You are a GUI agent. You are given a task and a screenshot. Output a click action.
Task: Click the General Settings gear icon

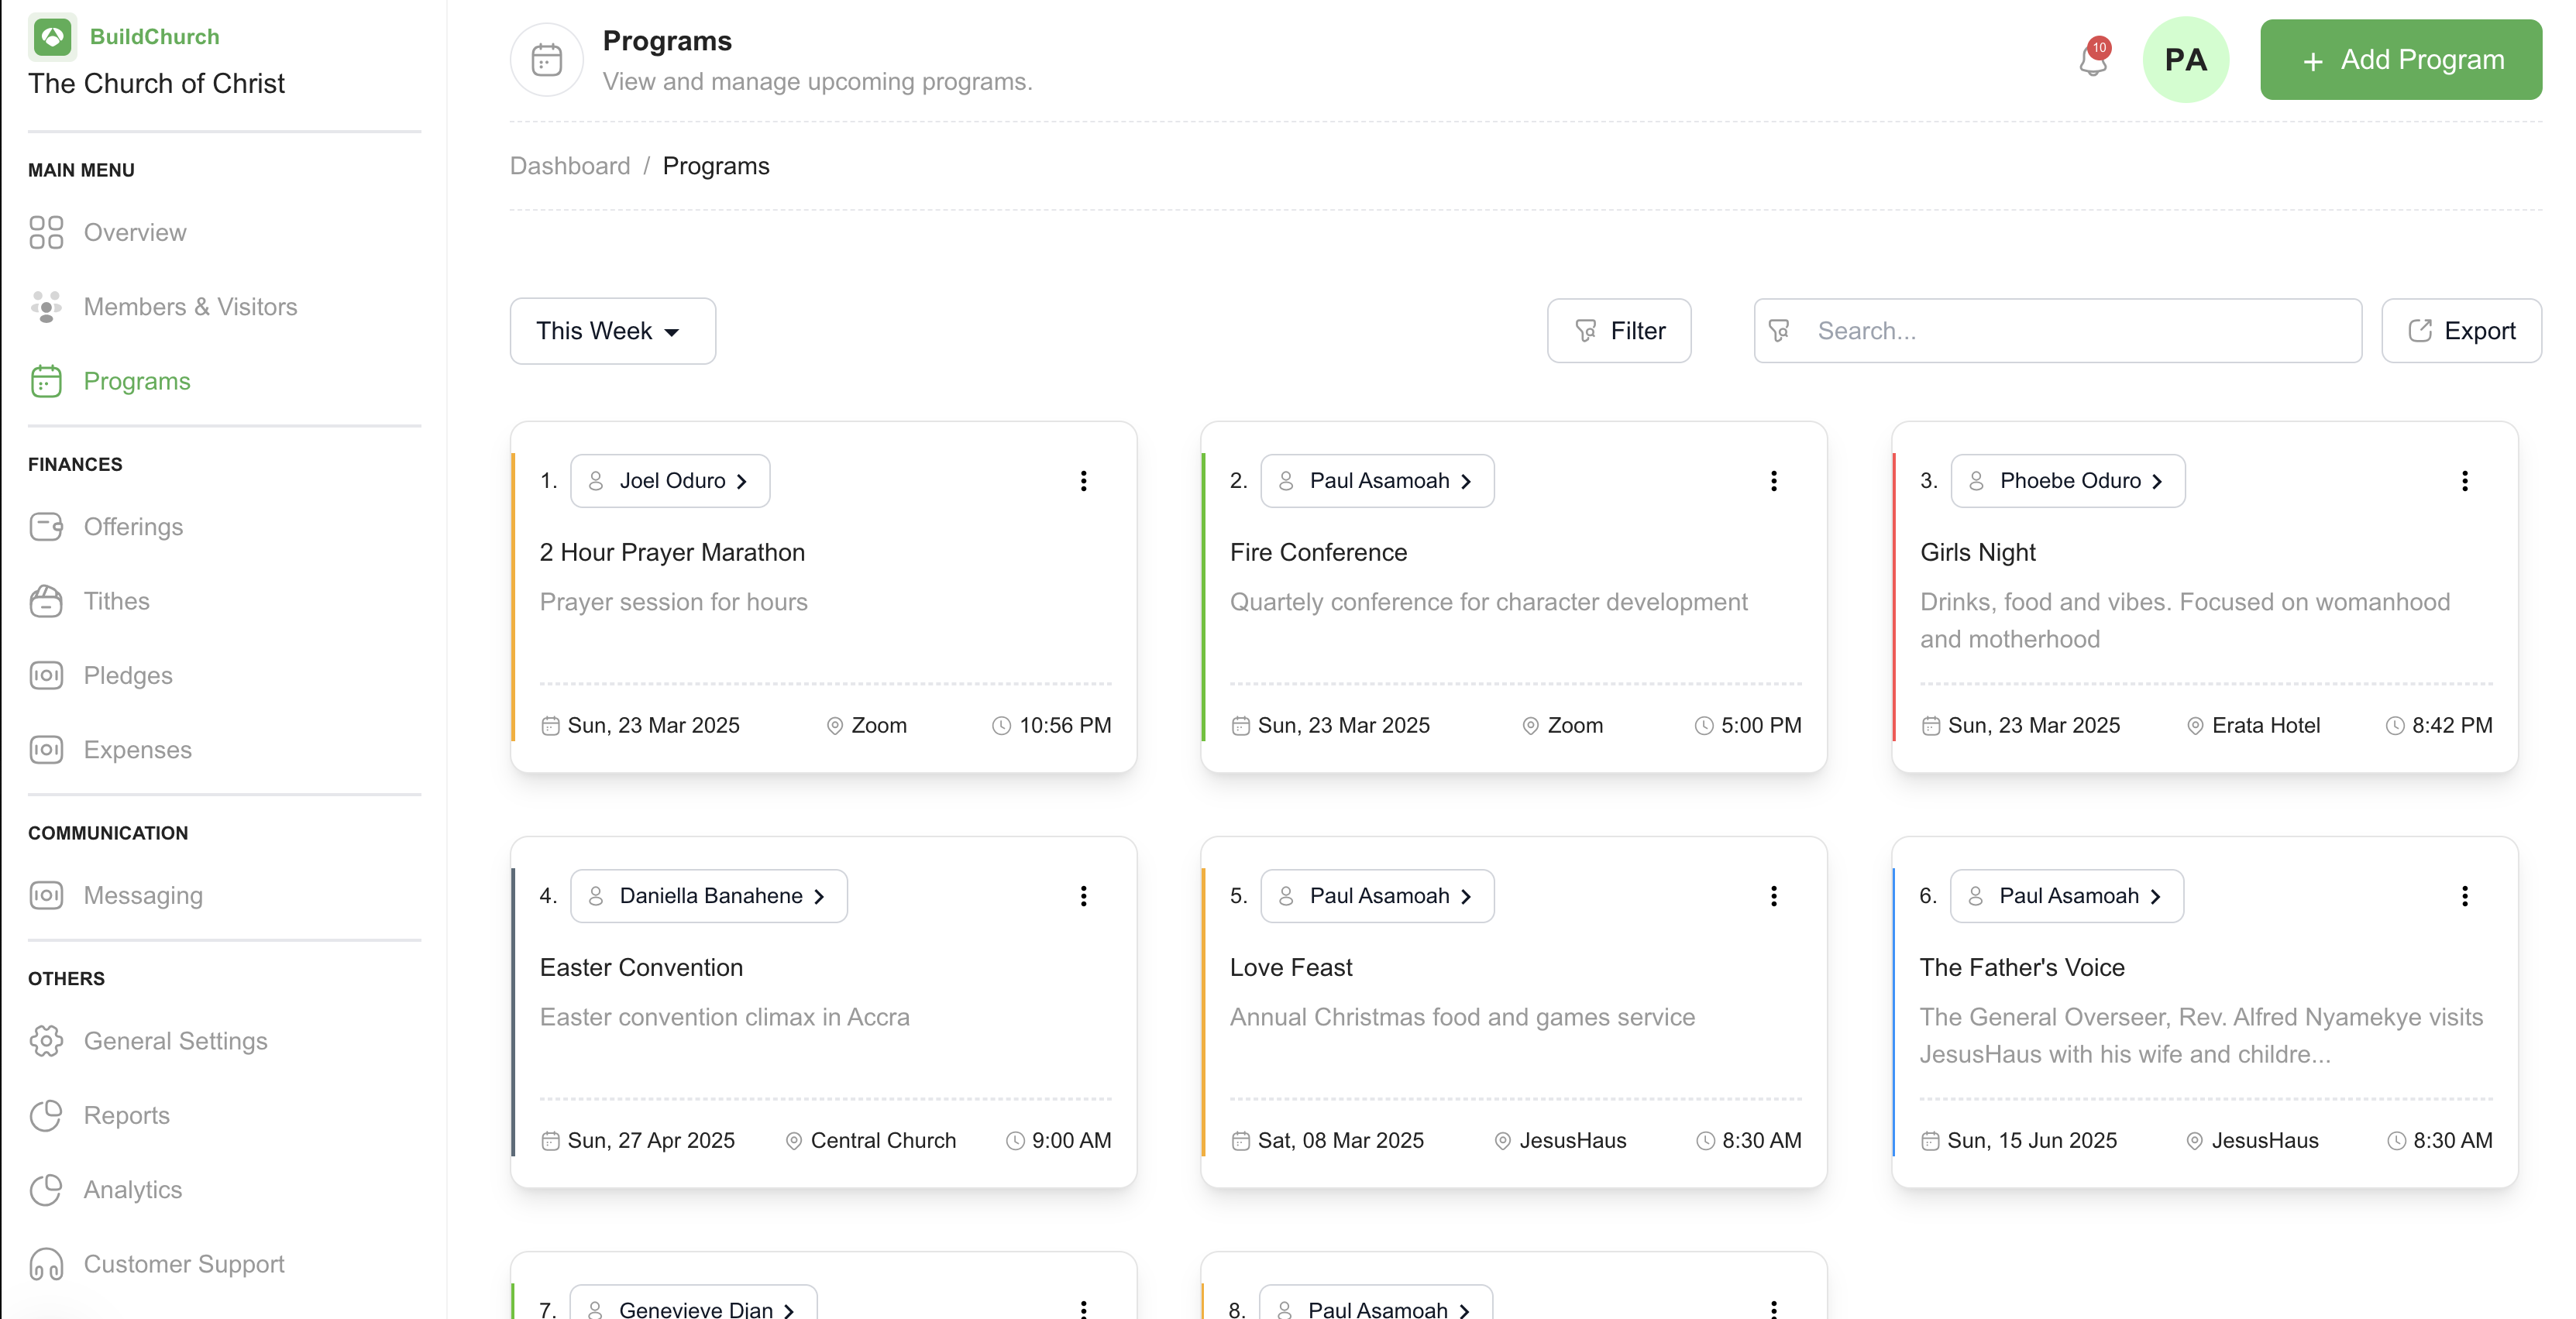pos(46,1041)
